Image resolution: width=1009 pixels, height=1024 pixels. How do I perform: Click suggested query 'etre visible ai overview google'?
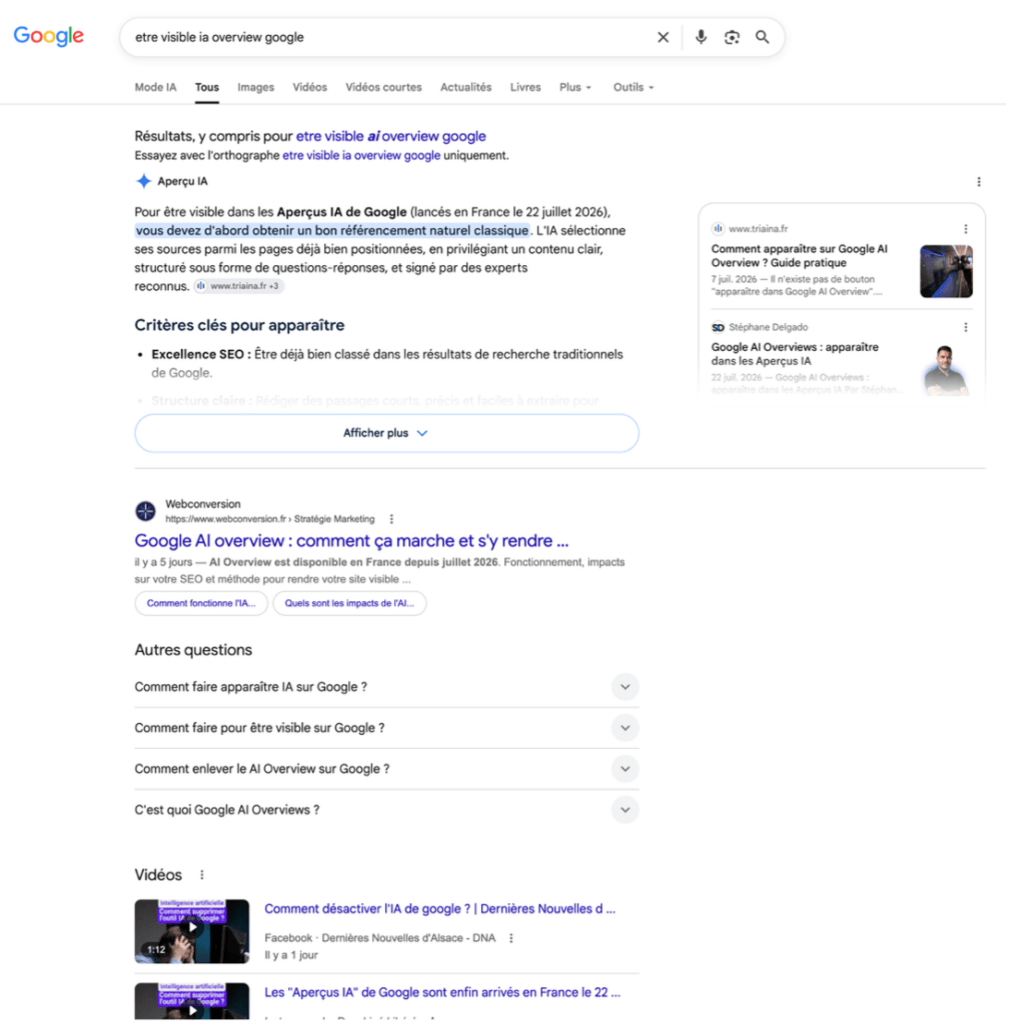tap(392, 136)
